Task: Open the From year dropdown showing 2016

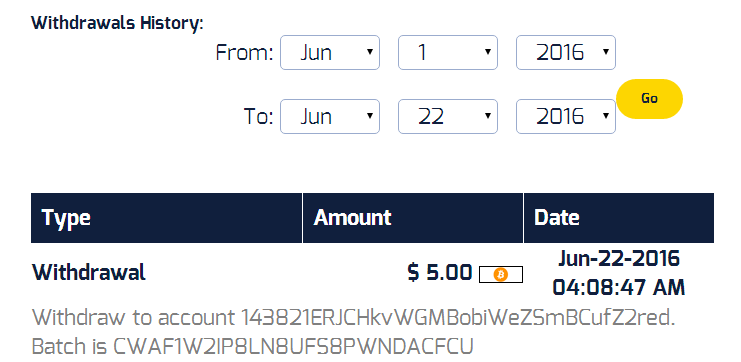Action: point(566,52)
